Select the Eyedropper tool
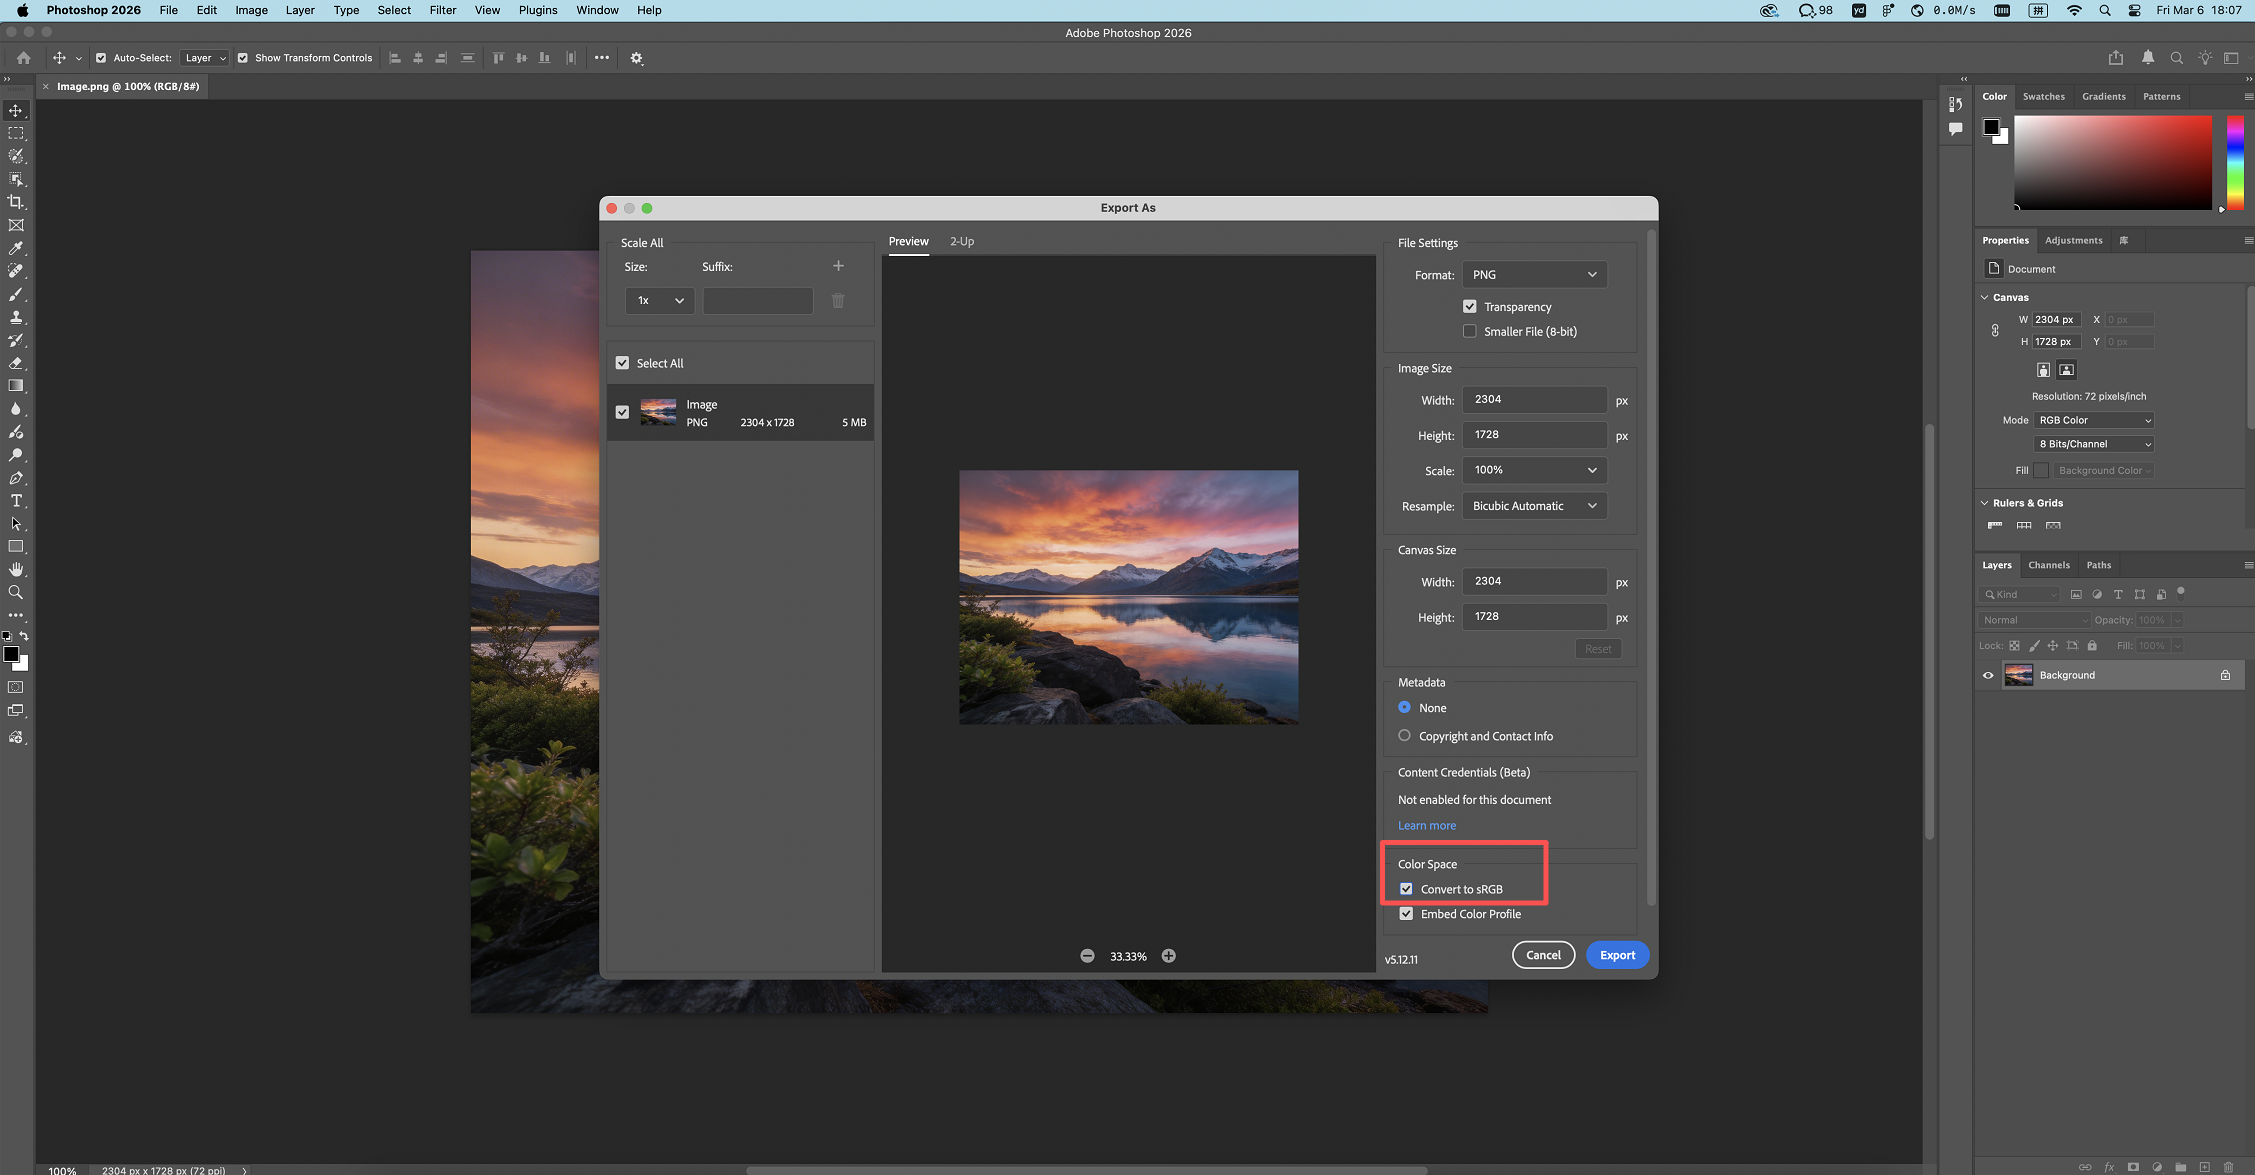Screen dimensions: 2255x1175 pos(16,248)
